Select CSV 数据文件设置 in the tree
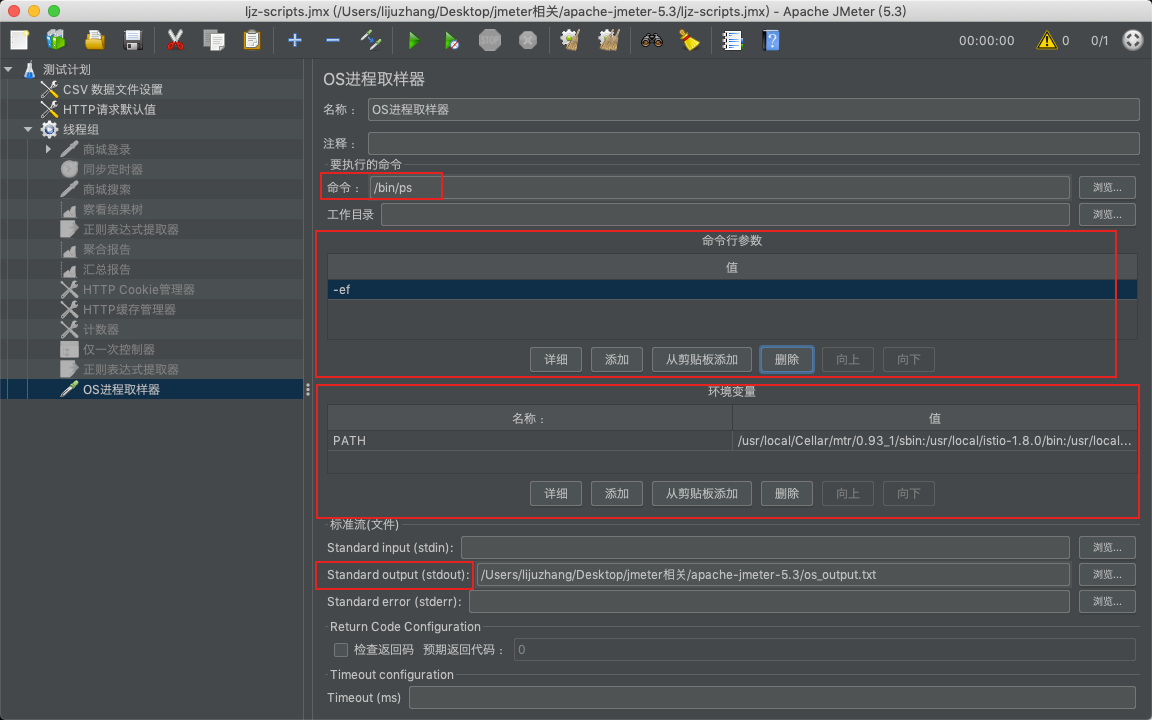Viewport: 1152px width, 720px height. (x=112, y=90)
